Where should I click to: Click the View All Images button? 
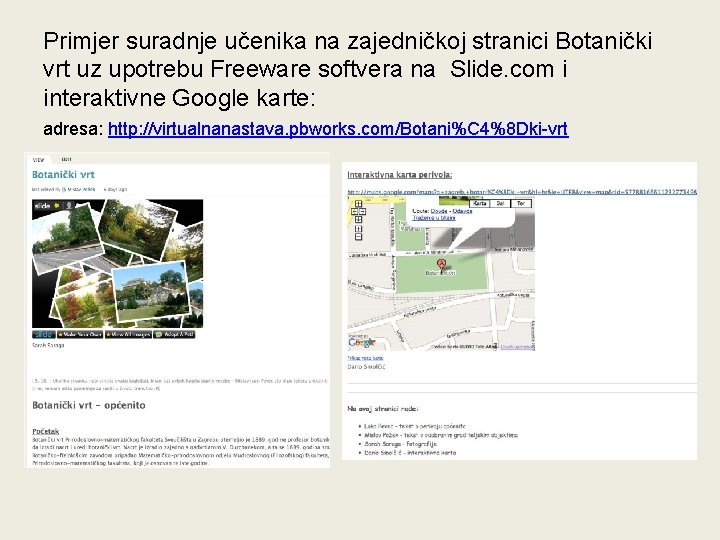128,334
